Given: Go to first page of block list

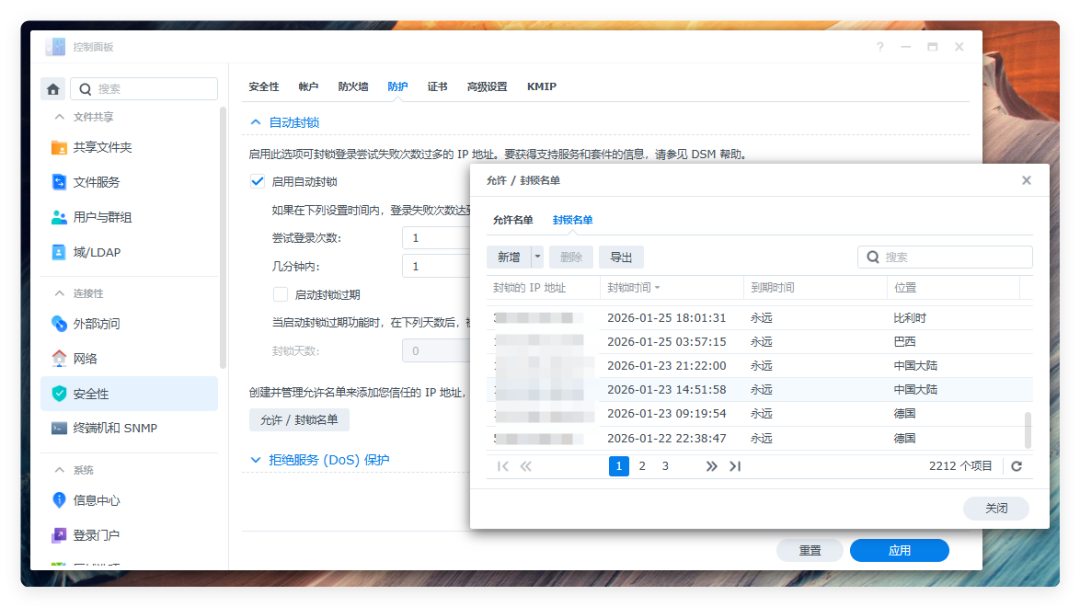Looking at the screenshot, I should (503, 466).
